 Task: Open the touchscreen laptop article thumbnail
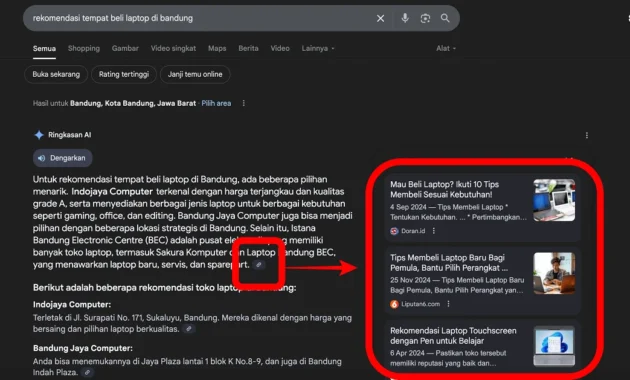554,346
